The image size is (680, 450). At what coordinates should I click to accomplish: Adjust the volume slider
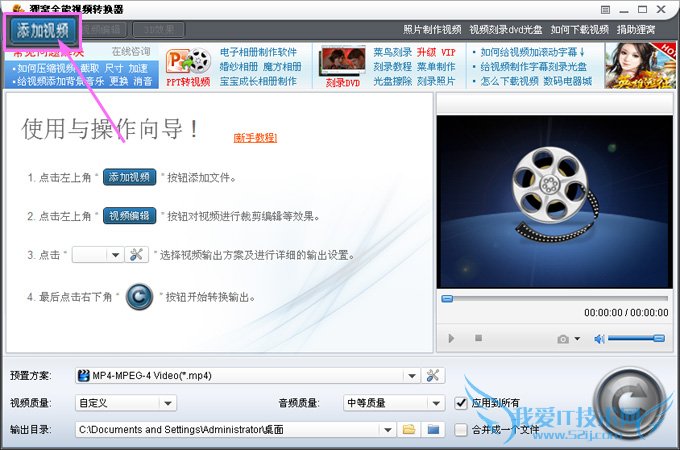click(x=636, y=338)
